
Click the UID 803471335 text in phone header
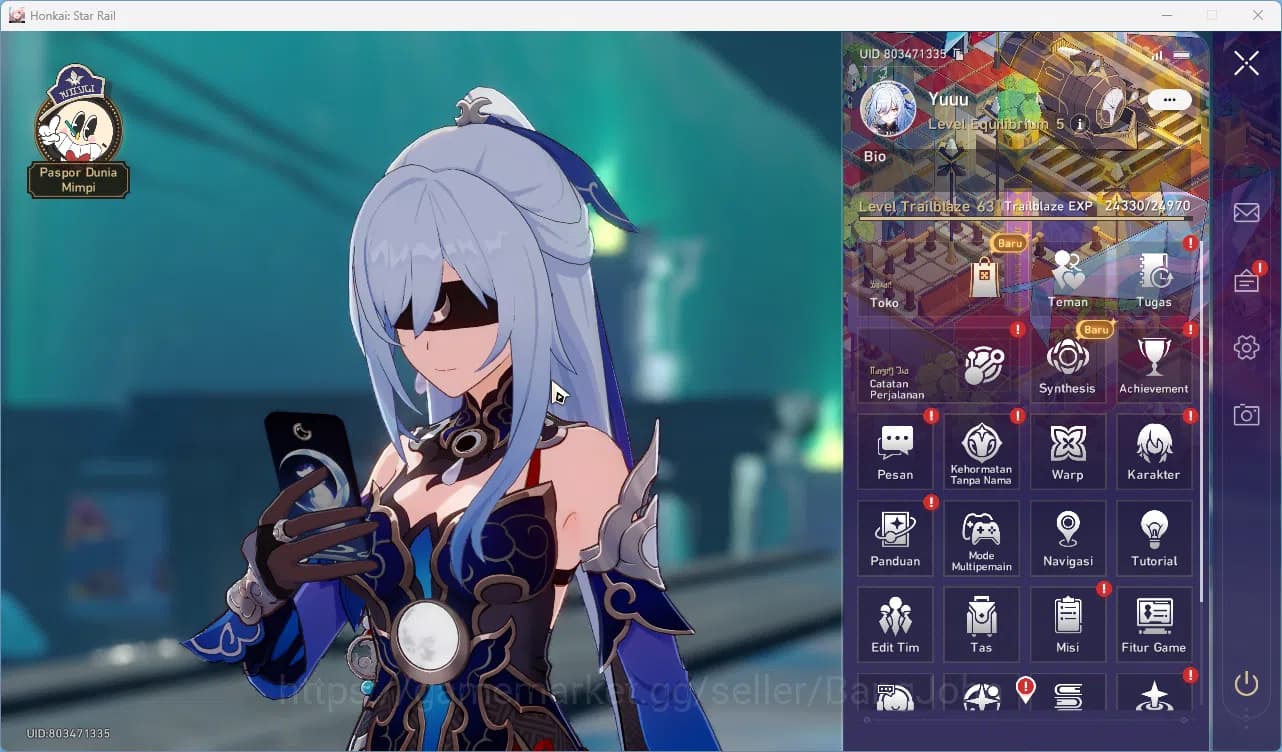click(x=902, y=54)
